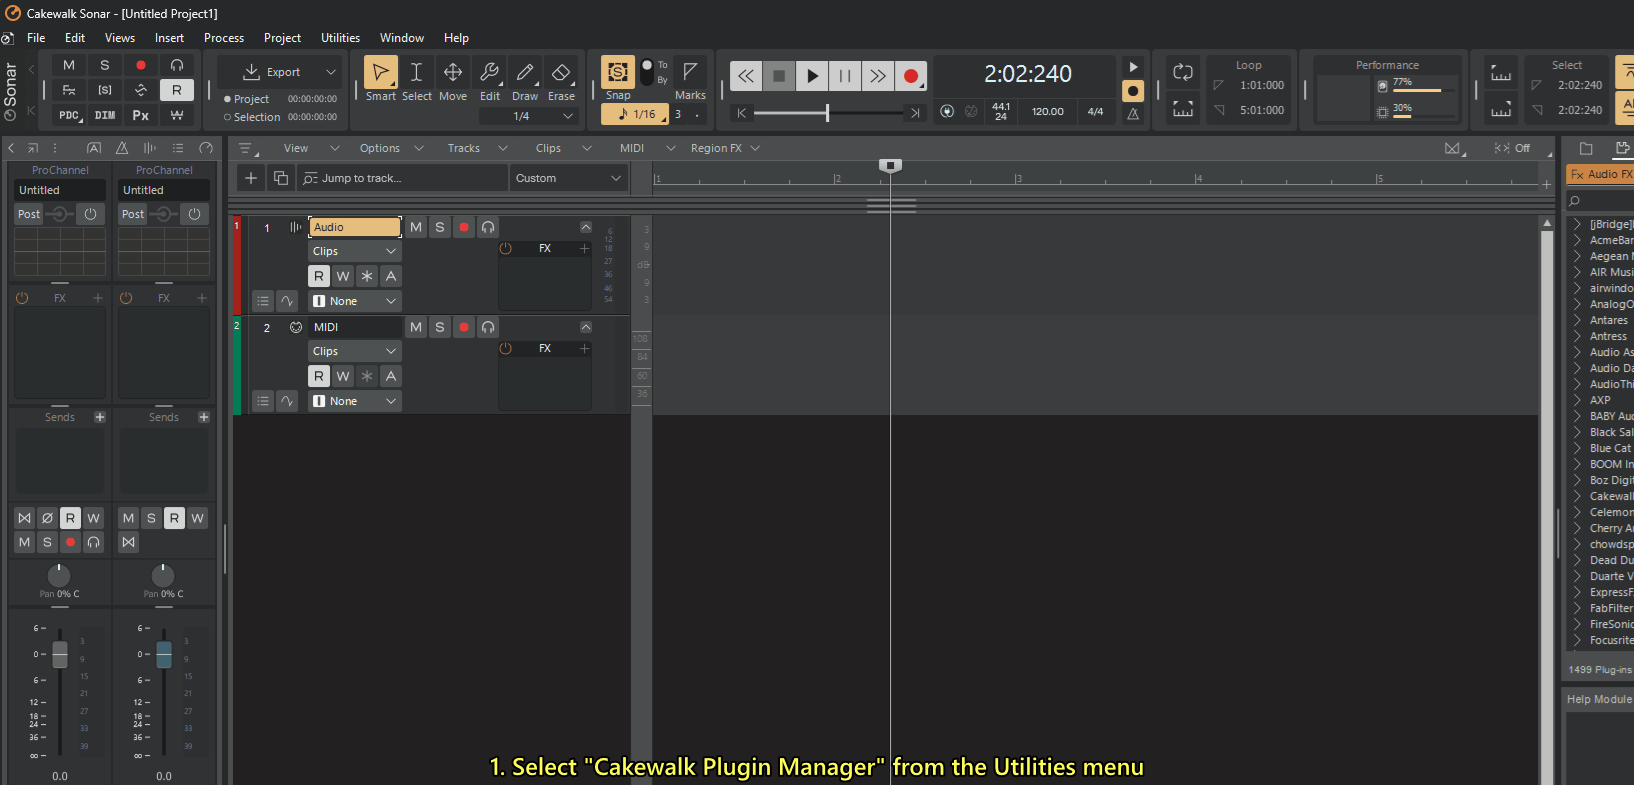1634x785 pixels.
Task: Fast forward the transport
Action: tap(878, 75)
